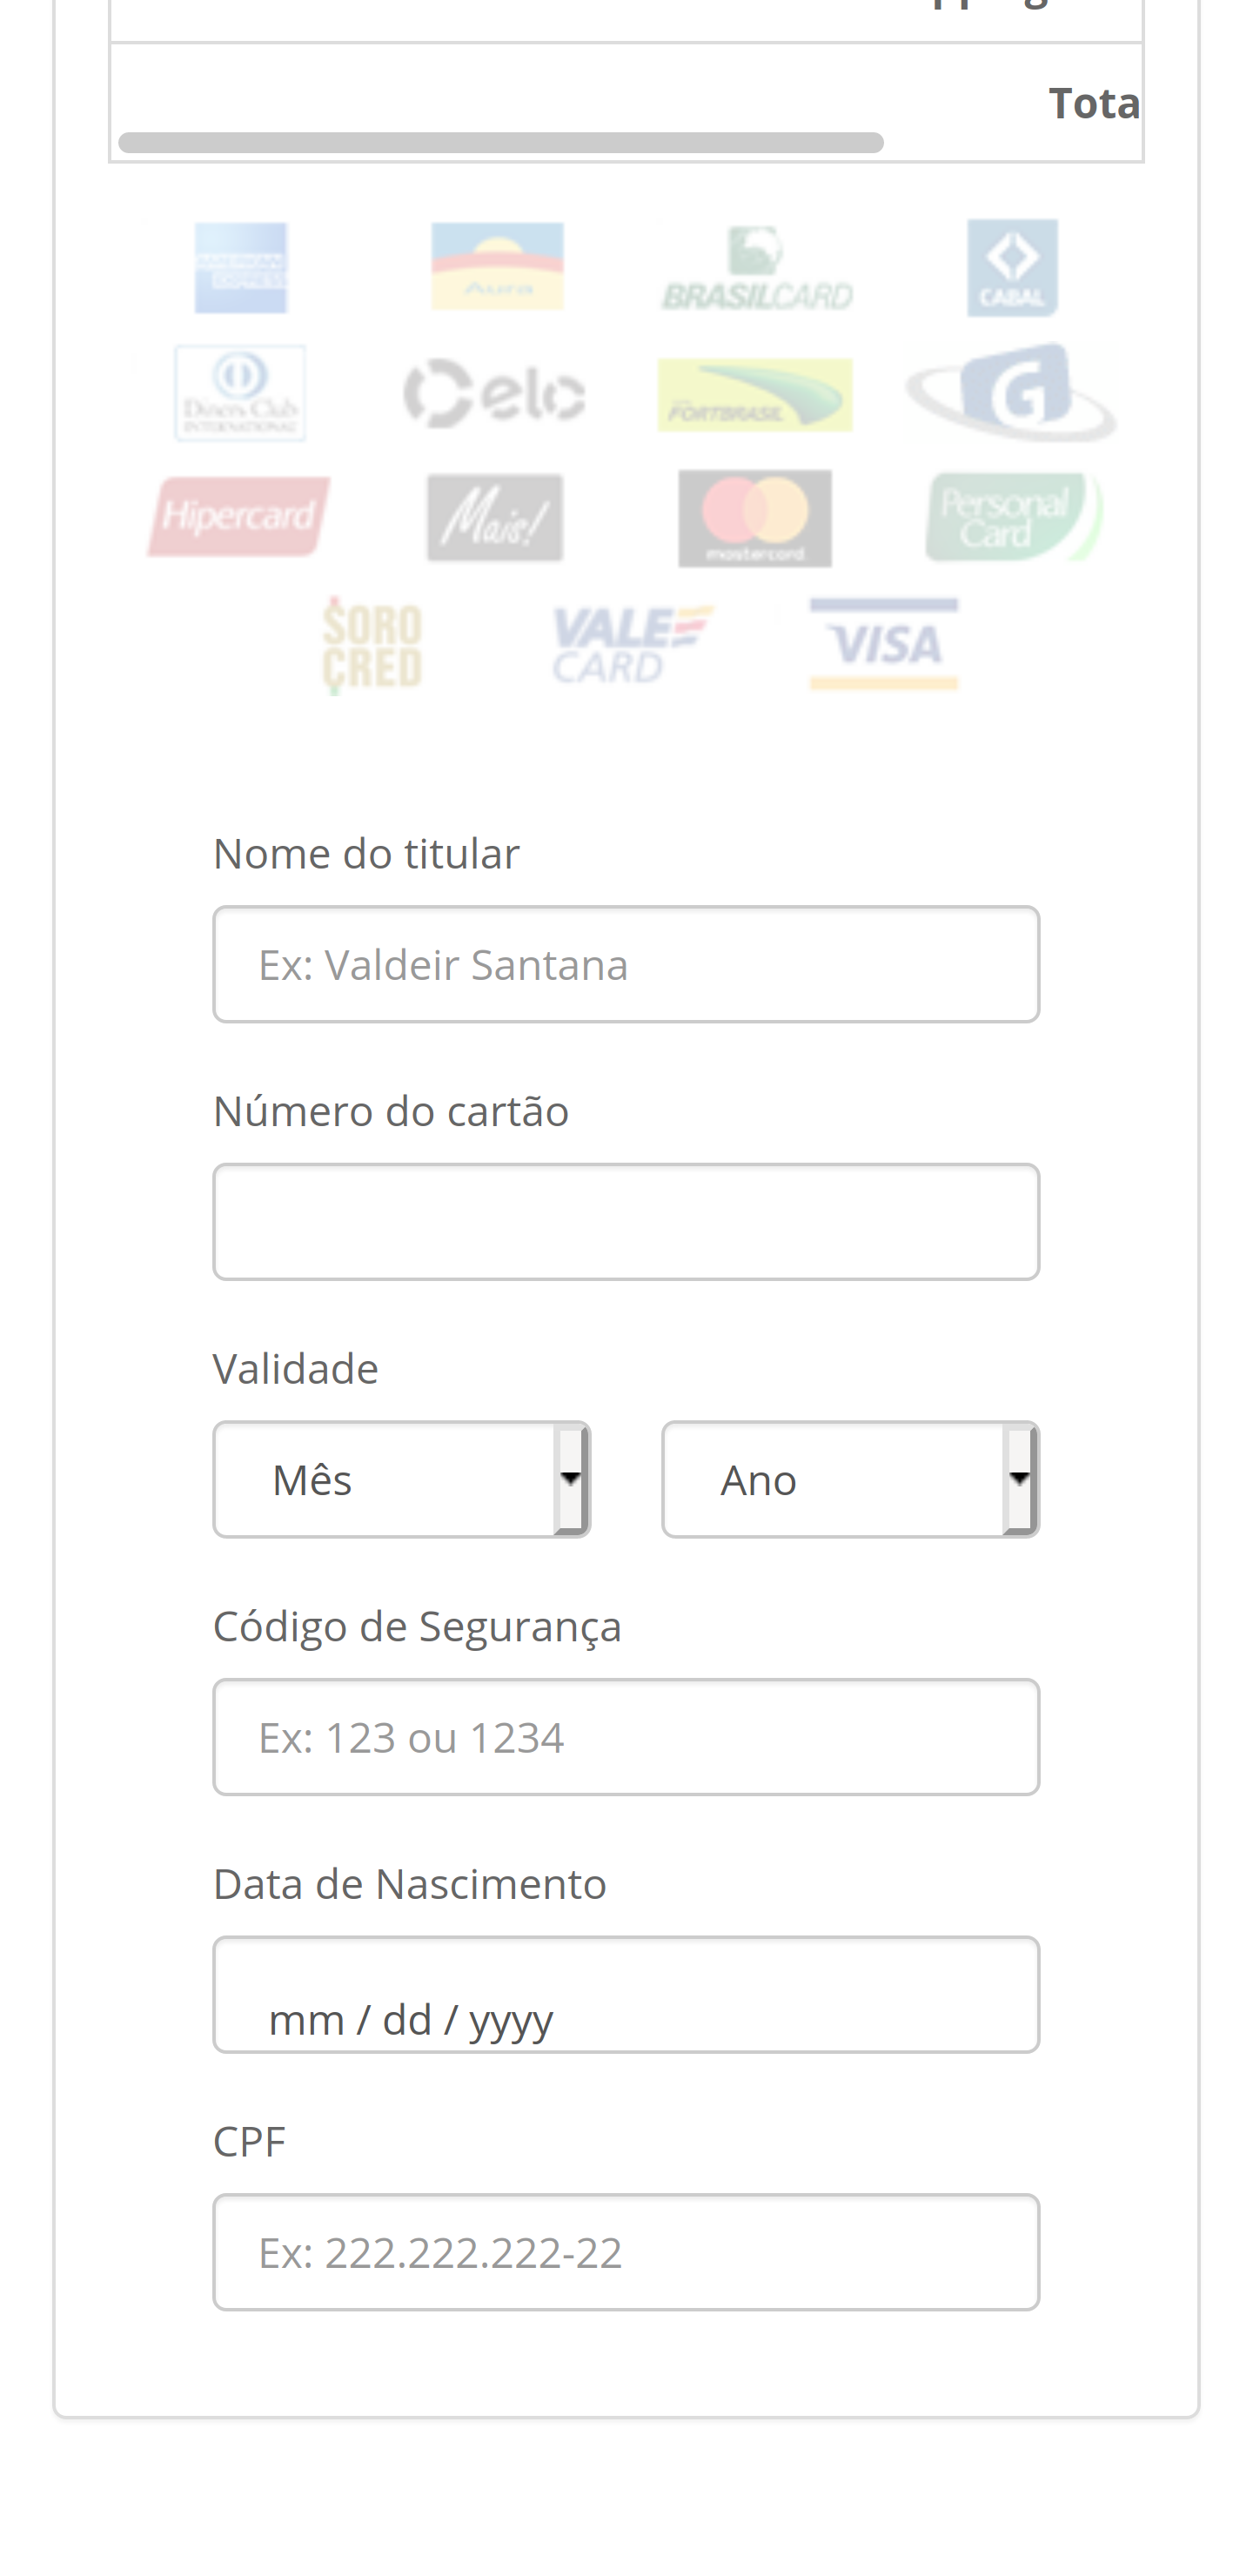The height and width of the screenshot is (2576, 1253).
Task: Pick the Fortbrasil card logo
Action: tap(755, 395)
